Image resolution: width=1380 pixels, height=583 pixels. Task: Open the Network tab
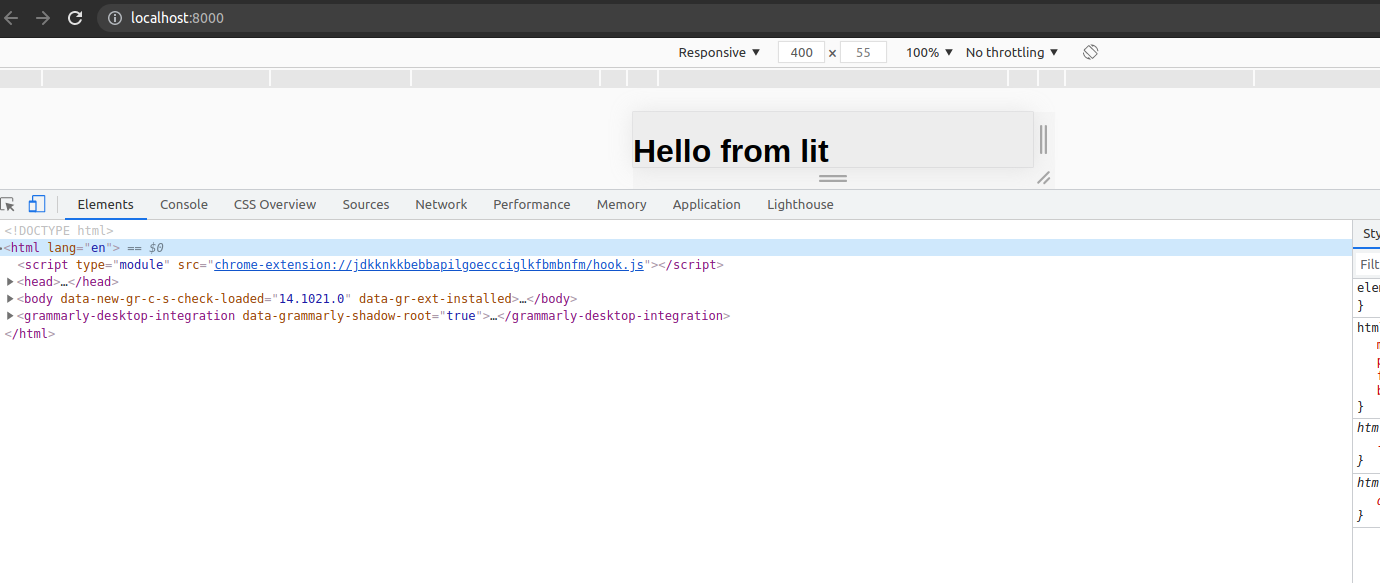tap(441, 204)
